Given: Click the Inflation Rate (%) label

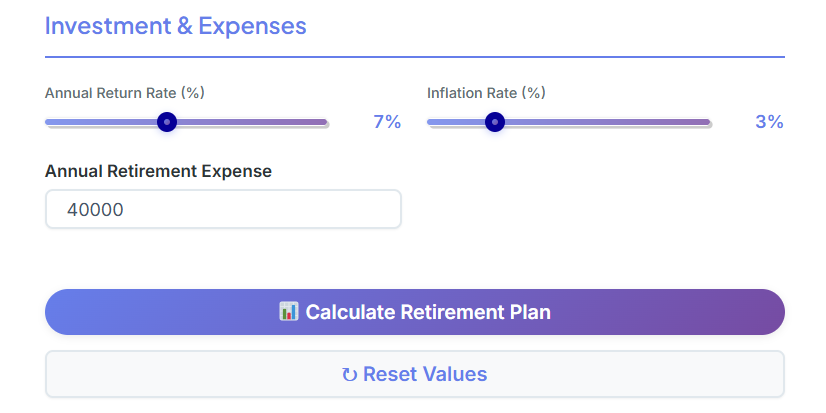Looking at the screenshot, I should 486,93.
